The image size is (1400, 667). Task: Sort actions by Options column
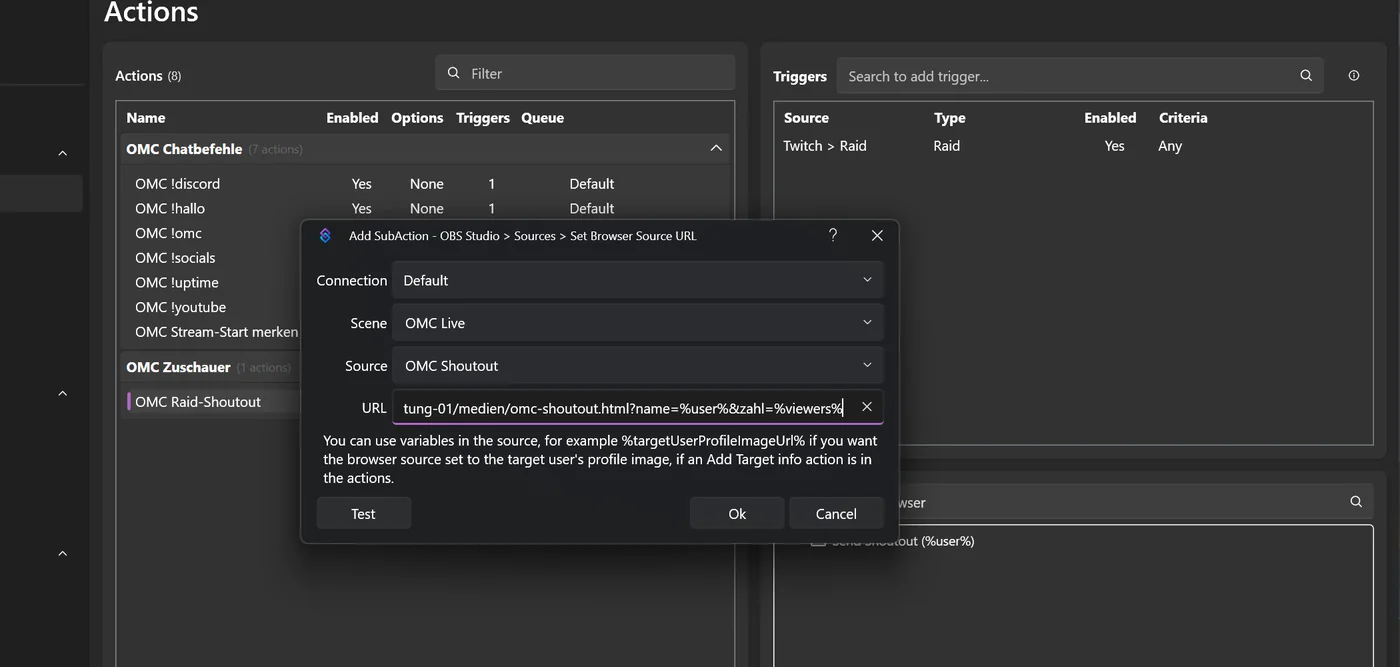click(417, 118)
